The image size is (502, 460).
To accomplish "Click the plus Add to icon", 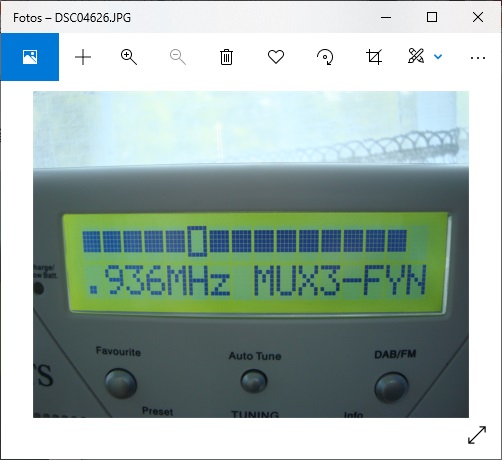I will tap(83, 57).
